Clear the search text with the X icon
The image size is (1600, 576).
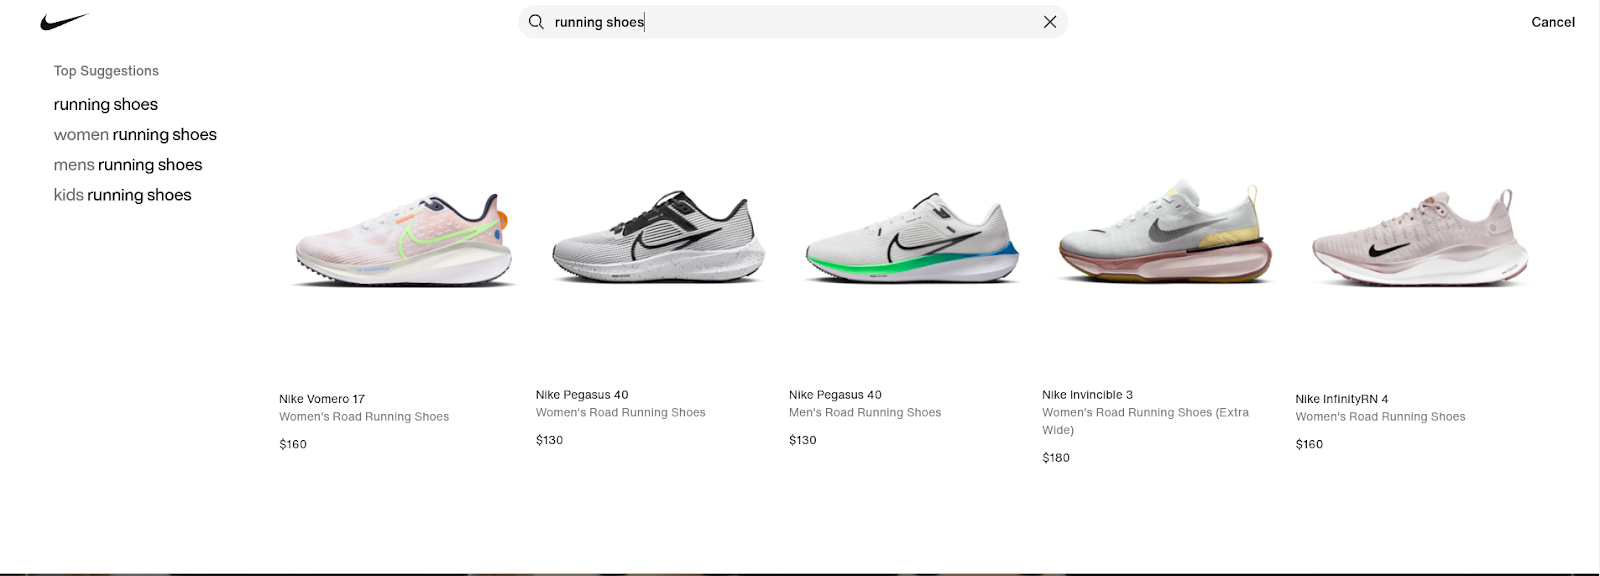coord(1050,22)
